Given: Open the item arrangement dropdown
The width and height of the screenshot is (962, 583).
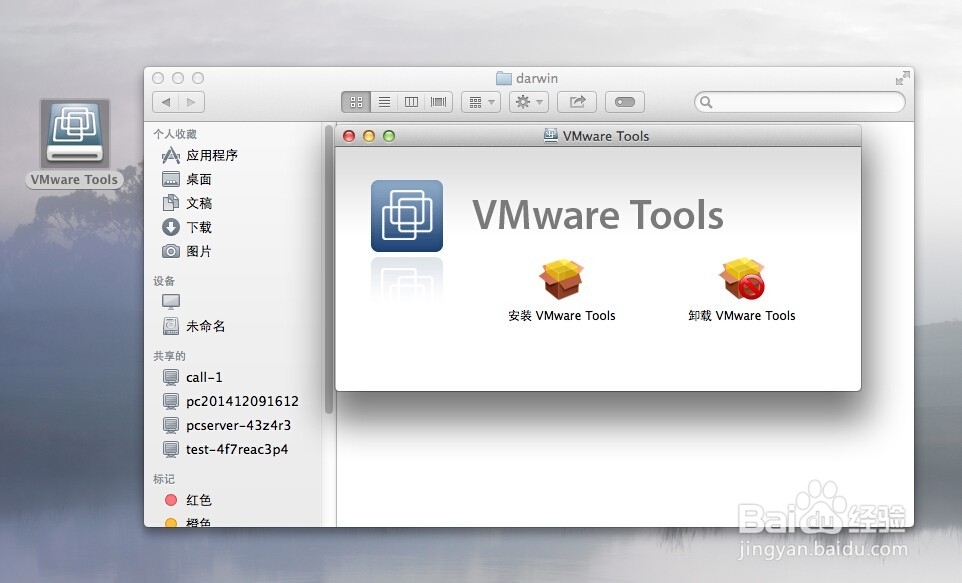Looking at the screenshot, I should 481,102.
